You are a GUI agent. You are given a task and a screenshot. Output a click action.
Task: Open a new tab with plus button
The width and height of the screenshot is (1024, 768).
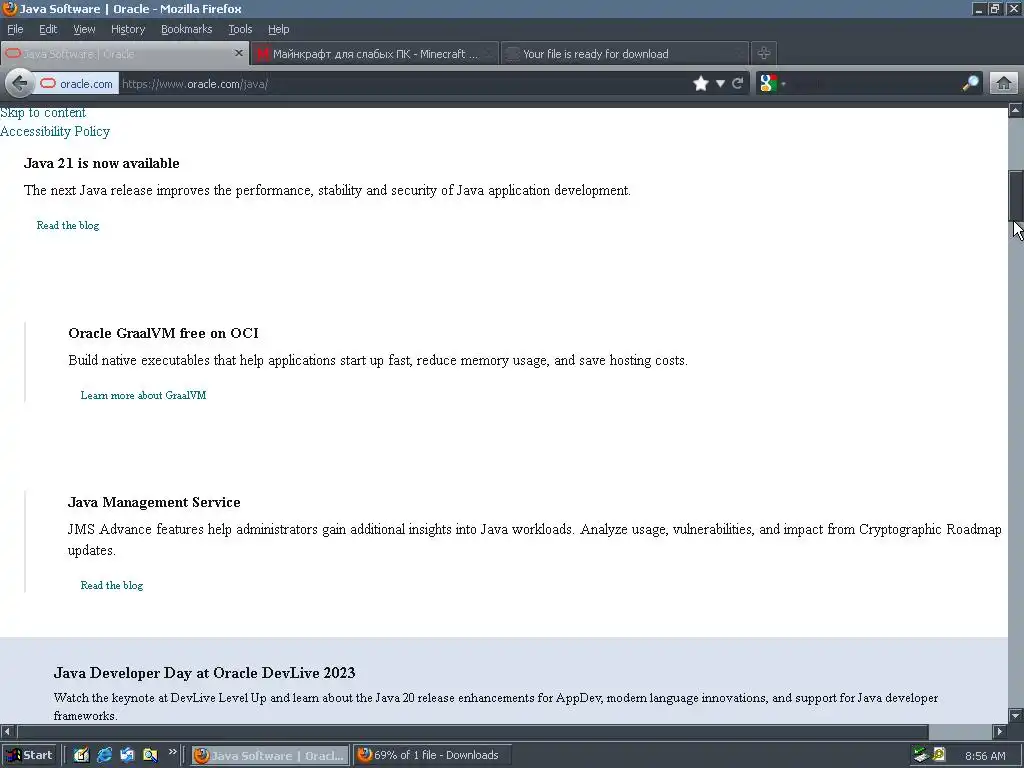coord(763,54)
